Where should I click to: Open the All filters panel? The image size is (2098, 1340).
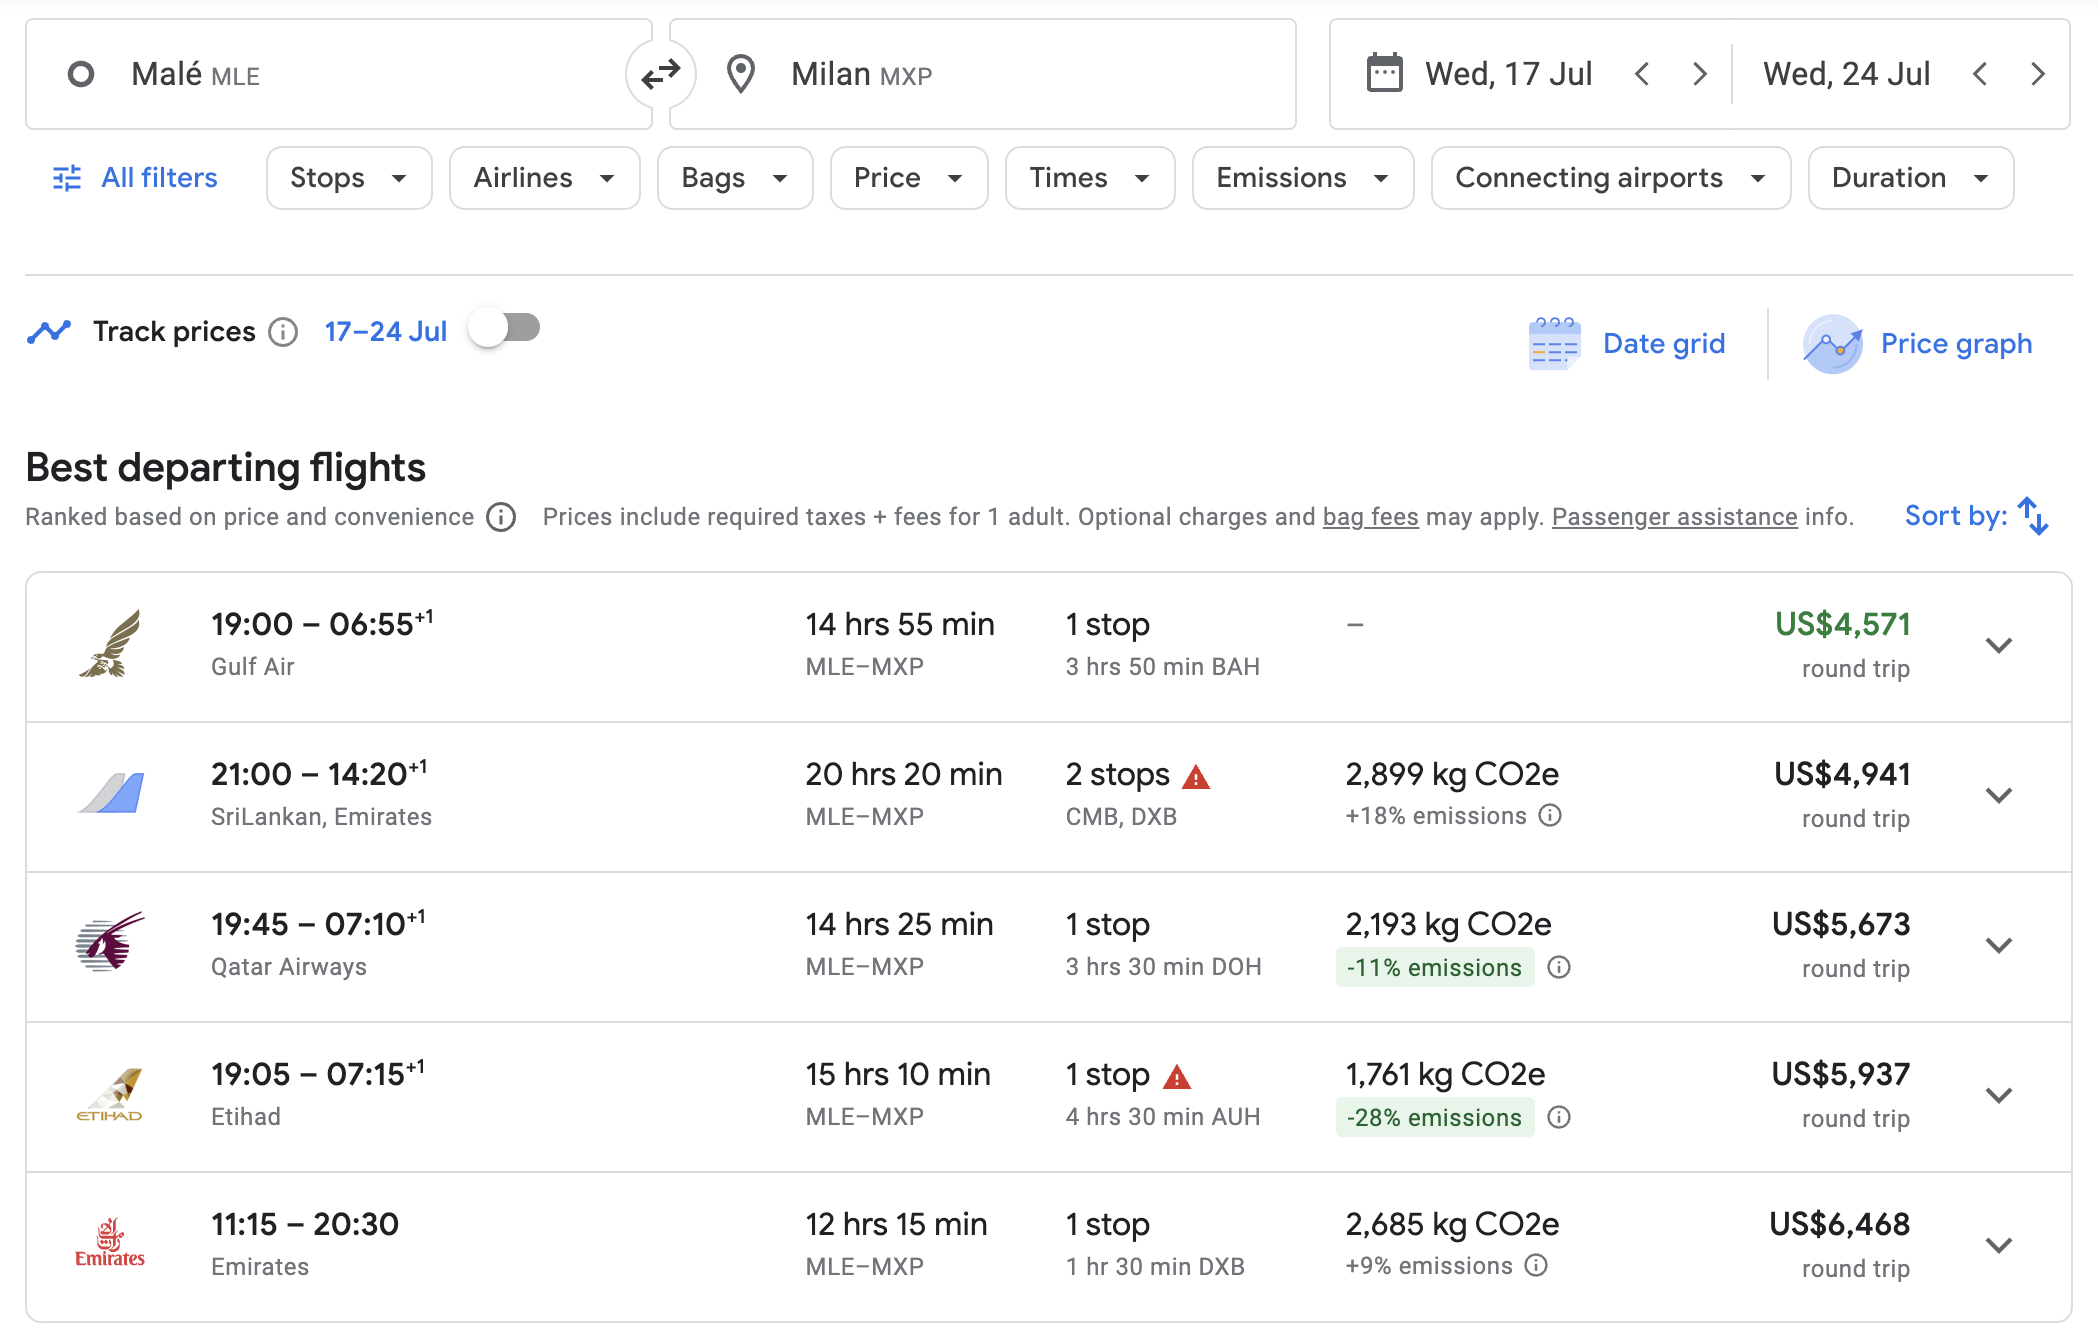point(134,178)
